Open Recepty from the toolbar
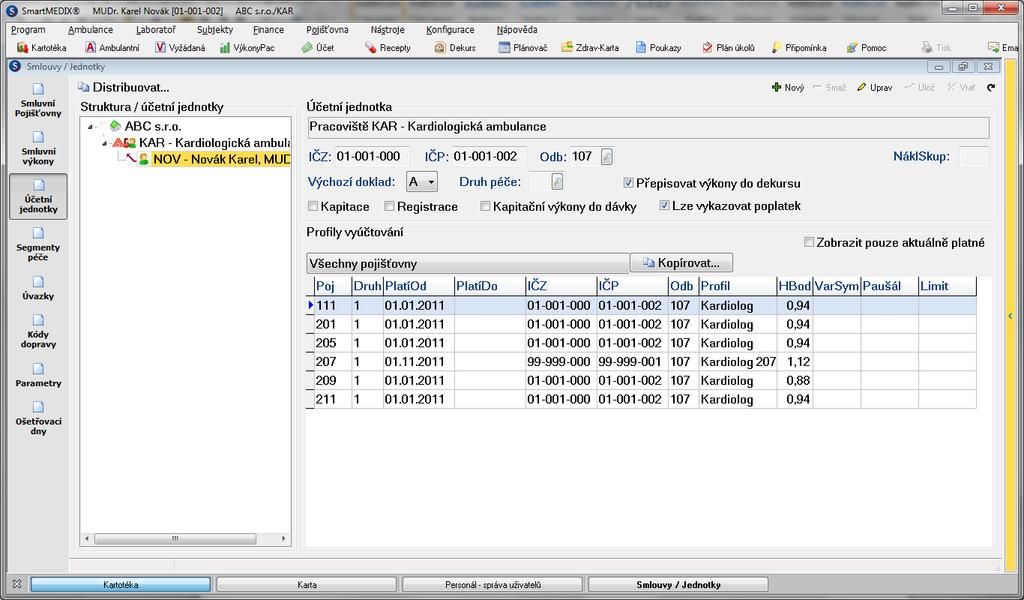1024x600 pixels. (388, 48)
